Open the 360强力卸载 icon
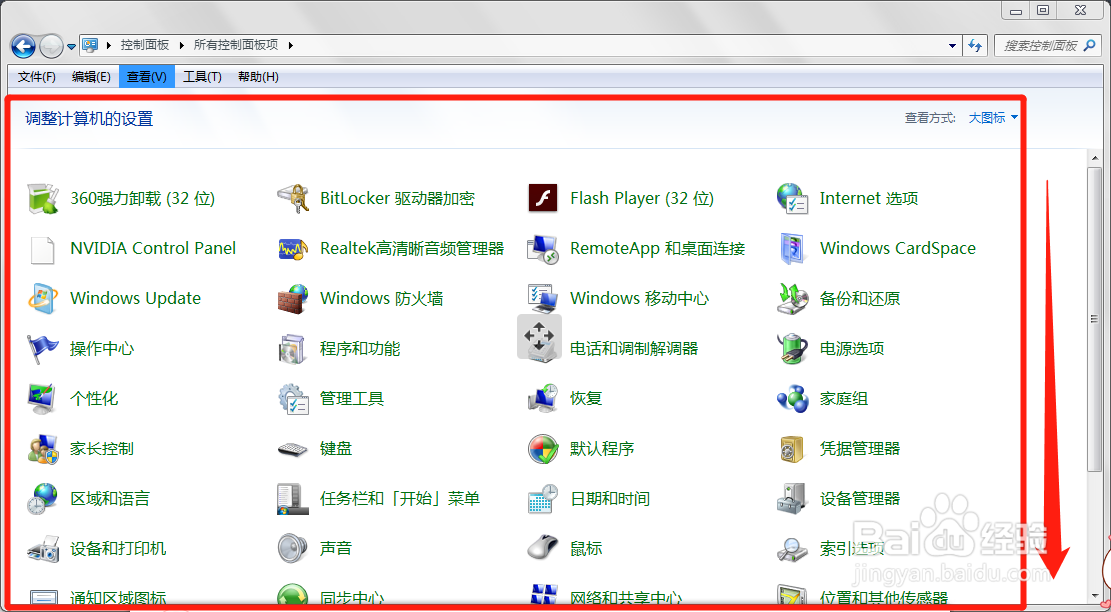This screenshot has width=1111, height=612. 43,198
